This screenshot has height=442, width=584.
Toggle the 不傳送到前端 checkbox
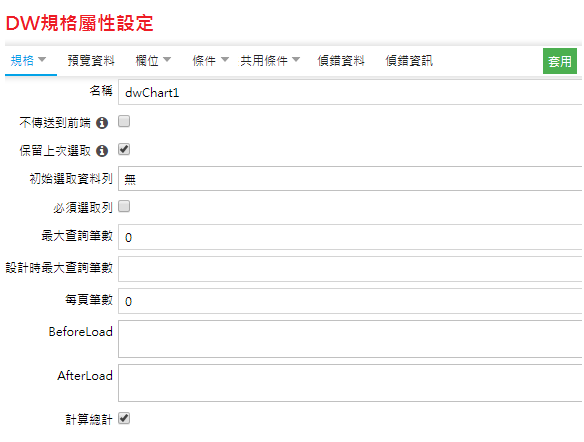coord(124,121)
